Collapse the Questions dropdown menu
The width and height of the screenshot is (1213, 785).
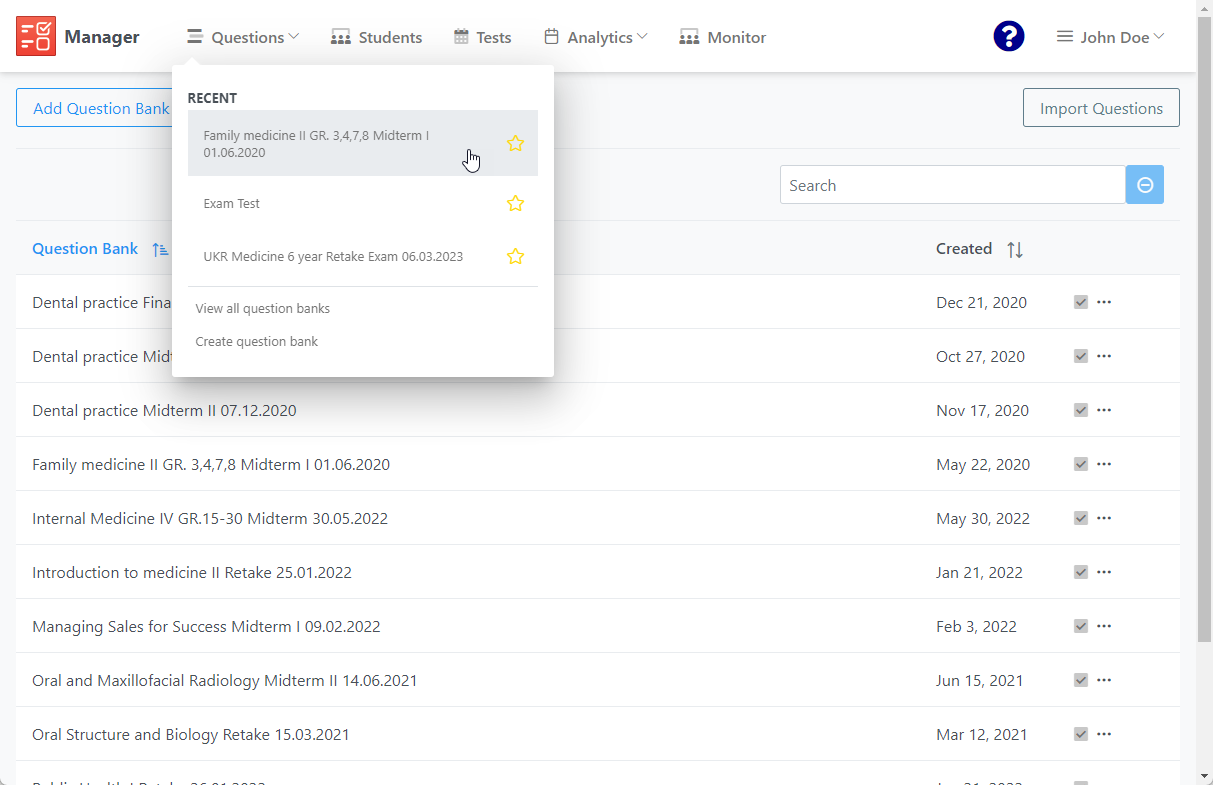[x=243, y=38]
